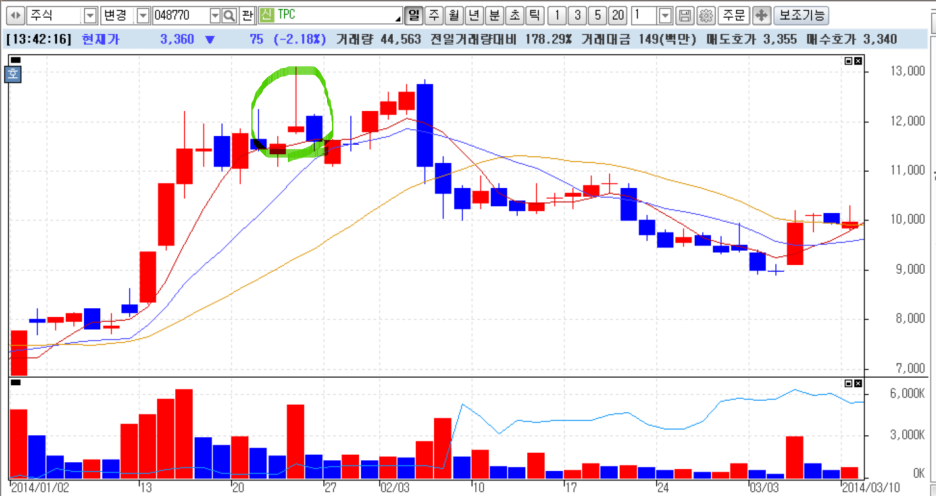Viewport: 936px width, 496px height.
Task: Click interval preset button 1
Action: click(x=557, y=16)
